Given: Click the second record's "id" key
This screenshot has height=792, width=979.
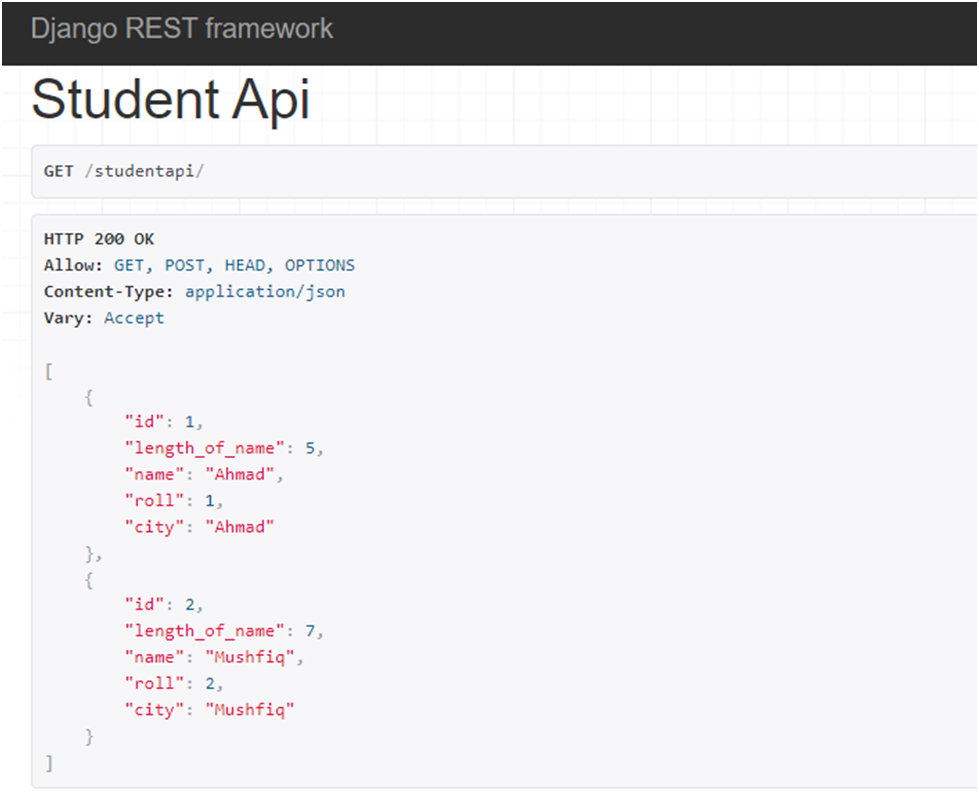Looking at the screenshot, I should pyautogui.click(x=144, y=605).
